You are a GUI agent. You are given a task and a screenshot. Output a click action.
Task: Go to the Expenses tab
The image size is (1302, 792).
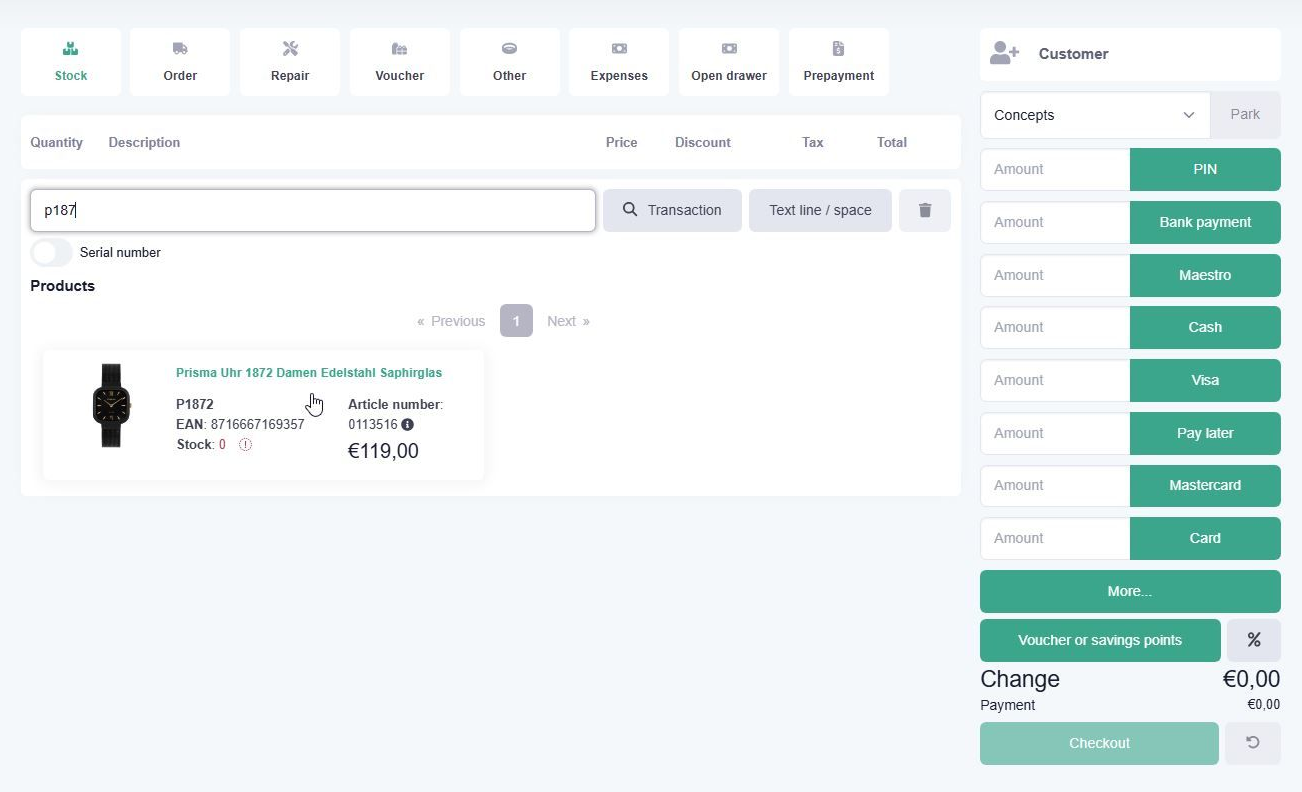tap(619, 62)
